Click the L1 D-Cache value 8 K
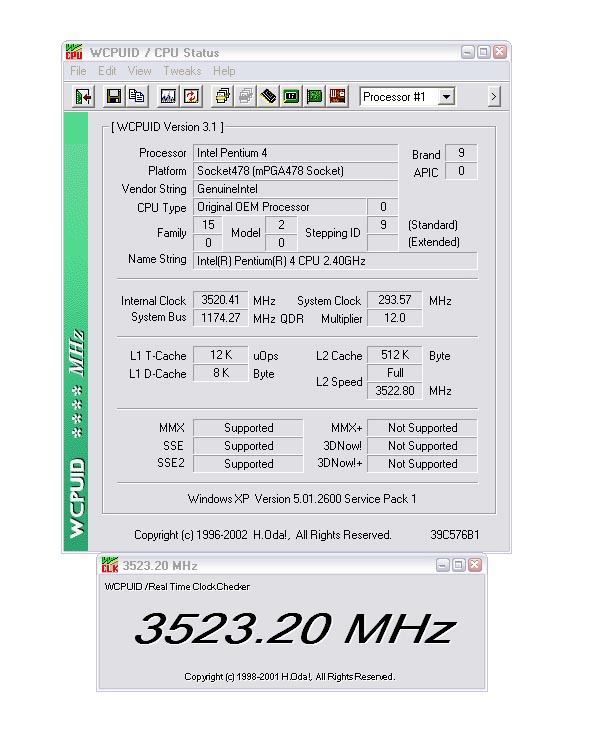 (221, 373)
